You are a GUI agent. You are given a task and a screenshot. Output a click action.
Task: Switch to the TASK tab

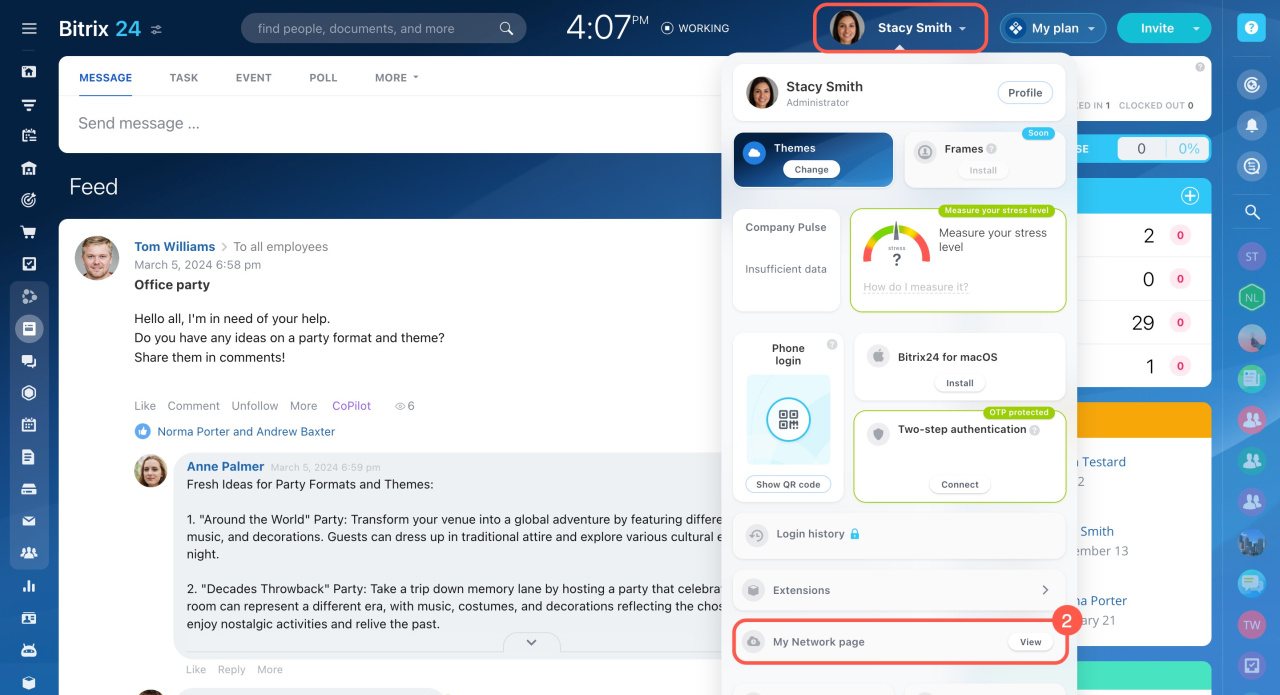click(184, 78)
